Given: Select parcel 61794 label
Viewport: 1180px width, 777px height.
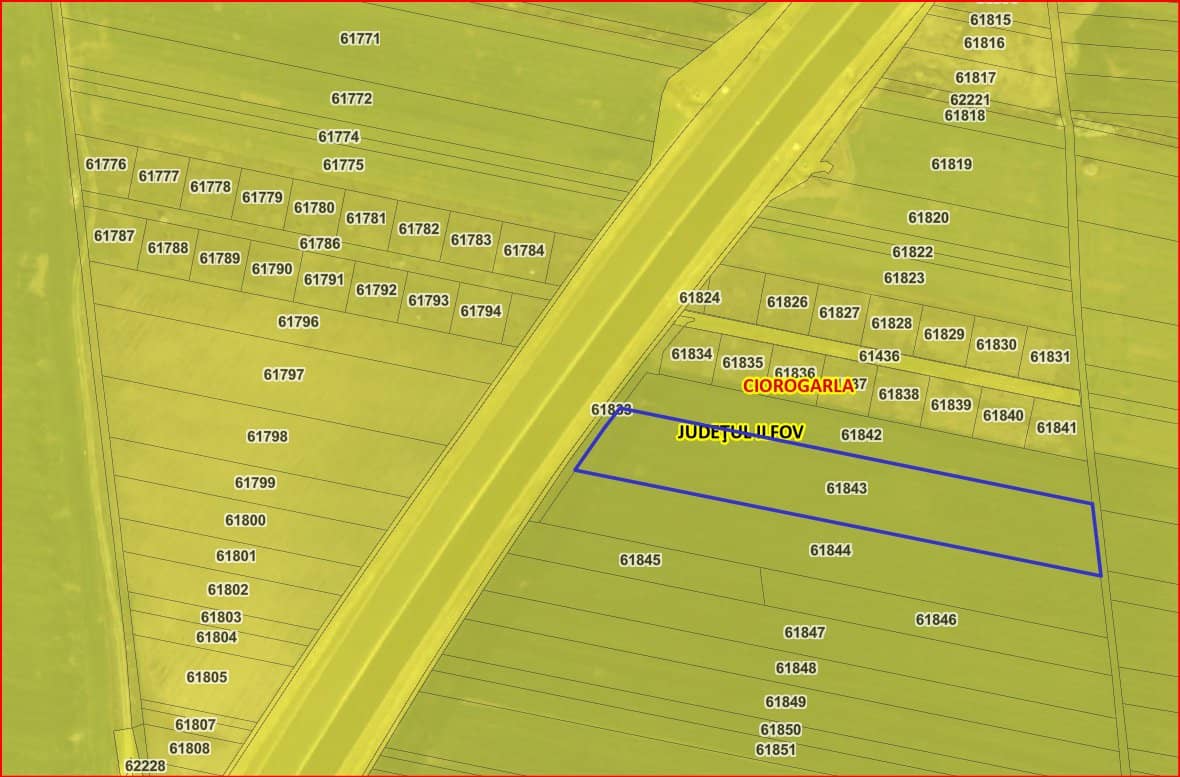Looking at the screenshot, I should pyautogui.click(x=480, y=312).
